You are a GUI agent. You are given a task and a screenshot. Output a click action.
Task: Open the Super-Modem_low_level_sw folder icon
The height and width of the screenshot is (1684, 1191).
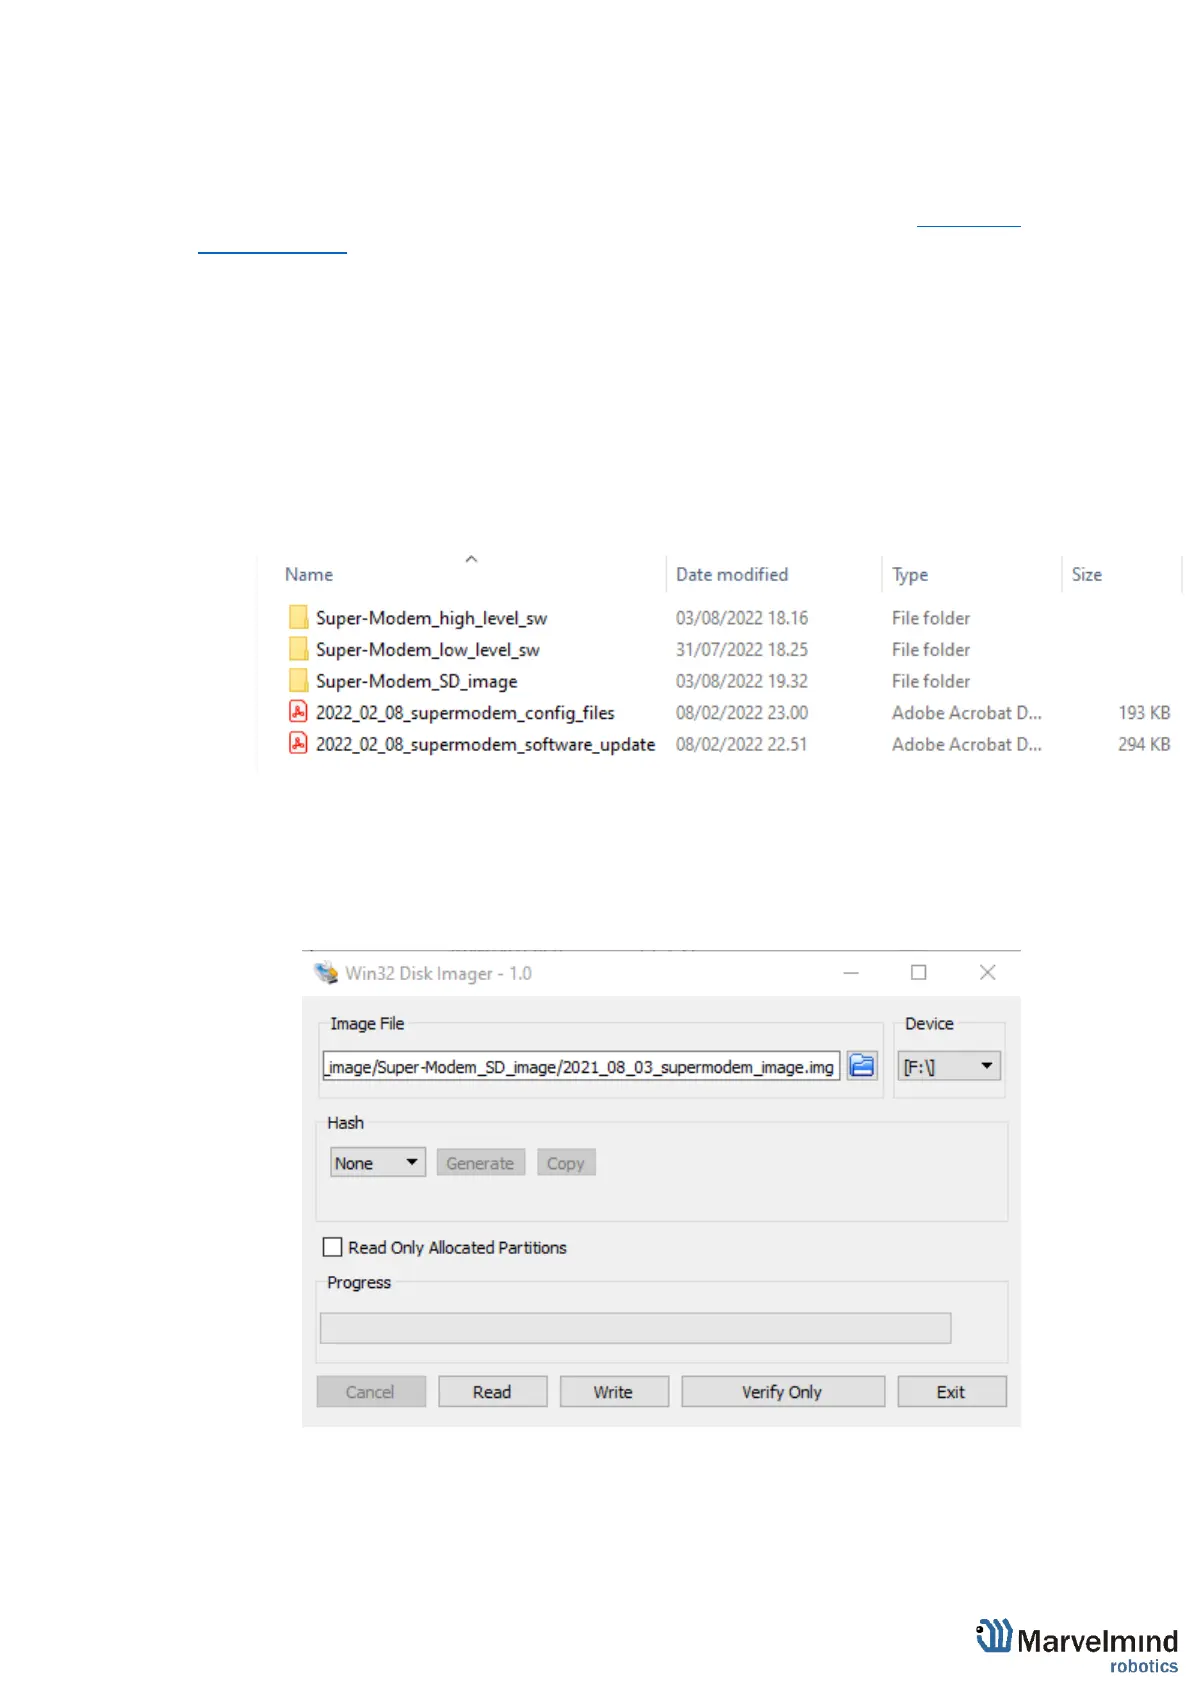pos(298,649)
